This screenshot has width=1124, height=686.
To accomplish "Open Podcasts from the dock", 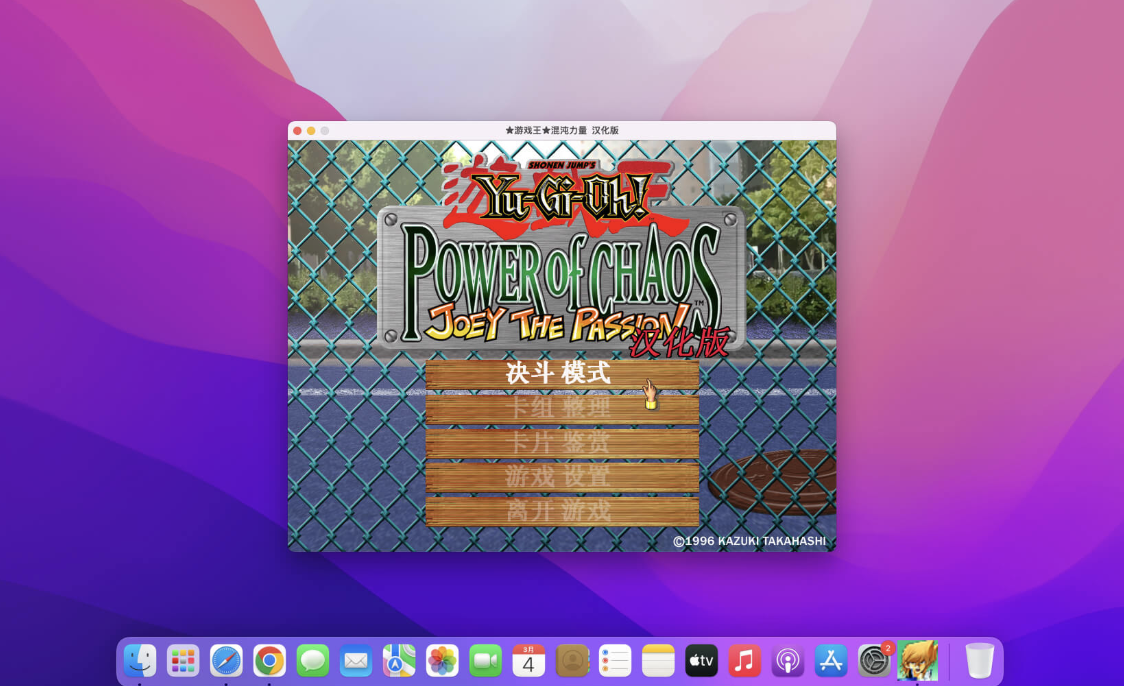I will pos(788,660).
